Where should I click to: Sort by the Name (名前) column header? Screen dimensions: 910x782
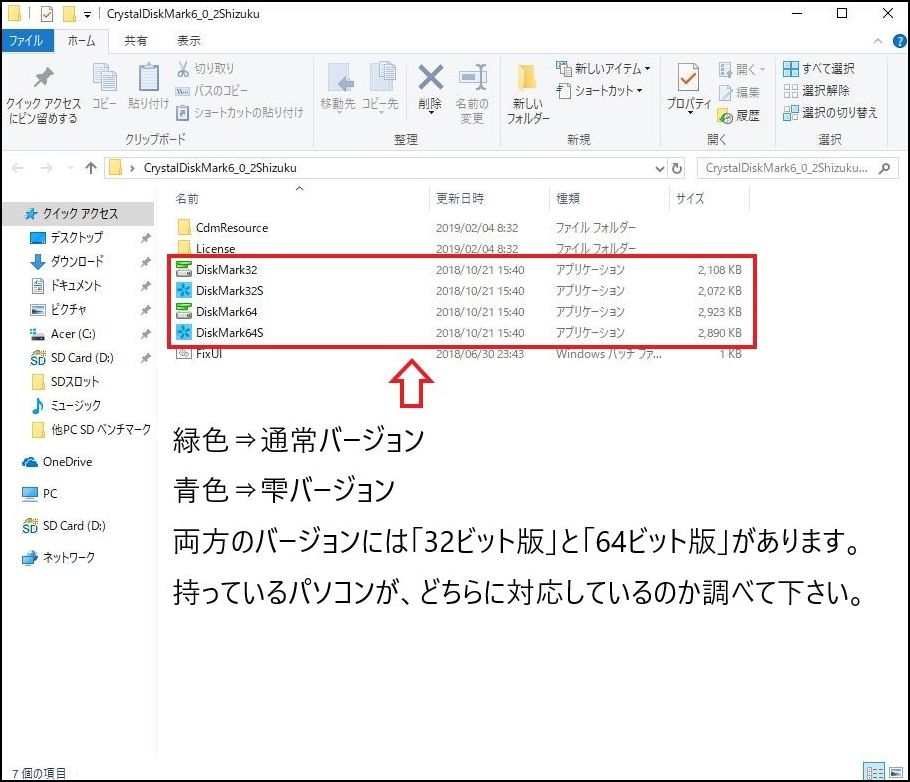click(187, 199)
